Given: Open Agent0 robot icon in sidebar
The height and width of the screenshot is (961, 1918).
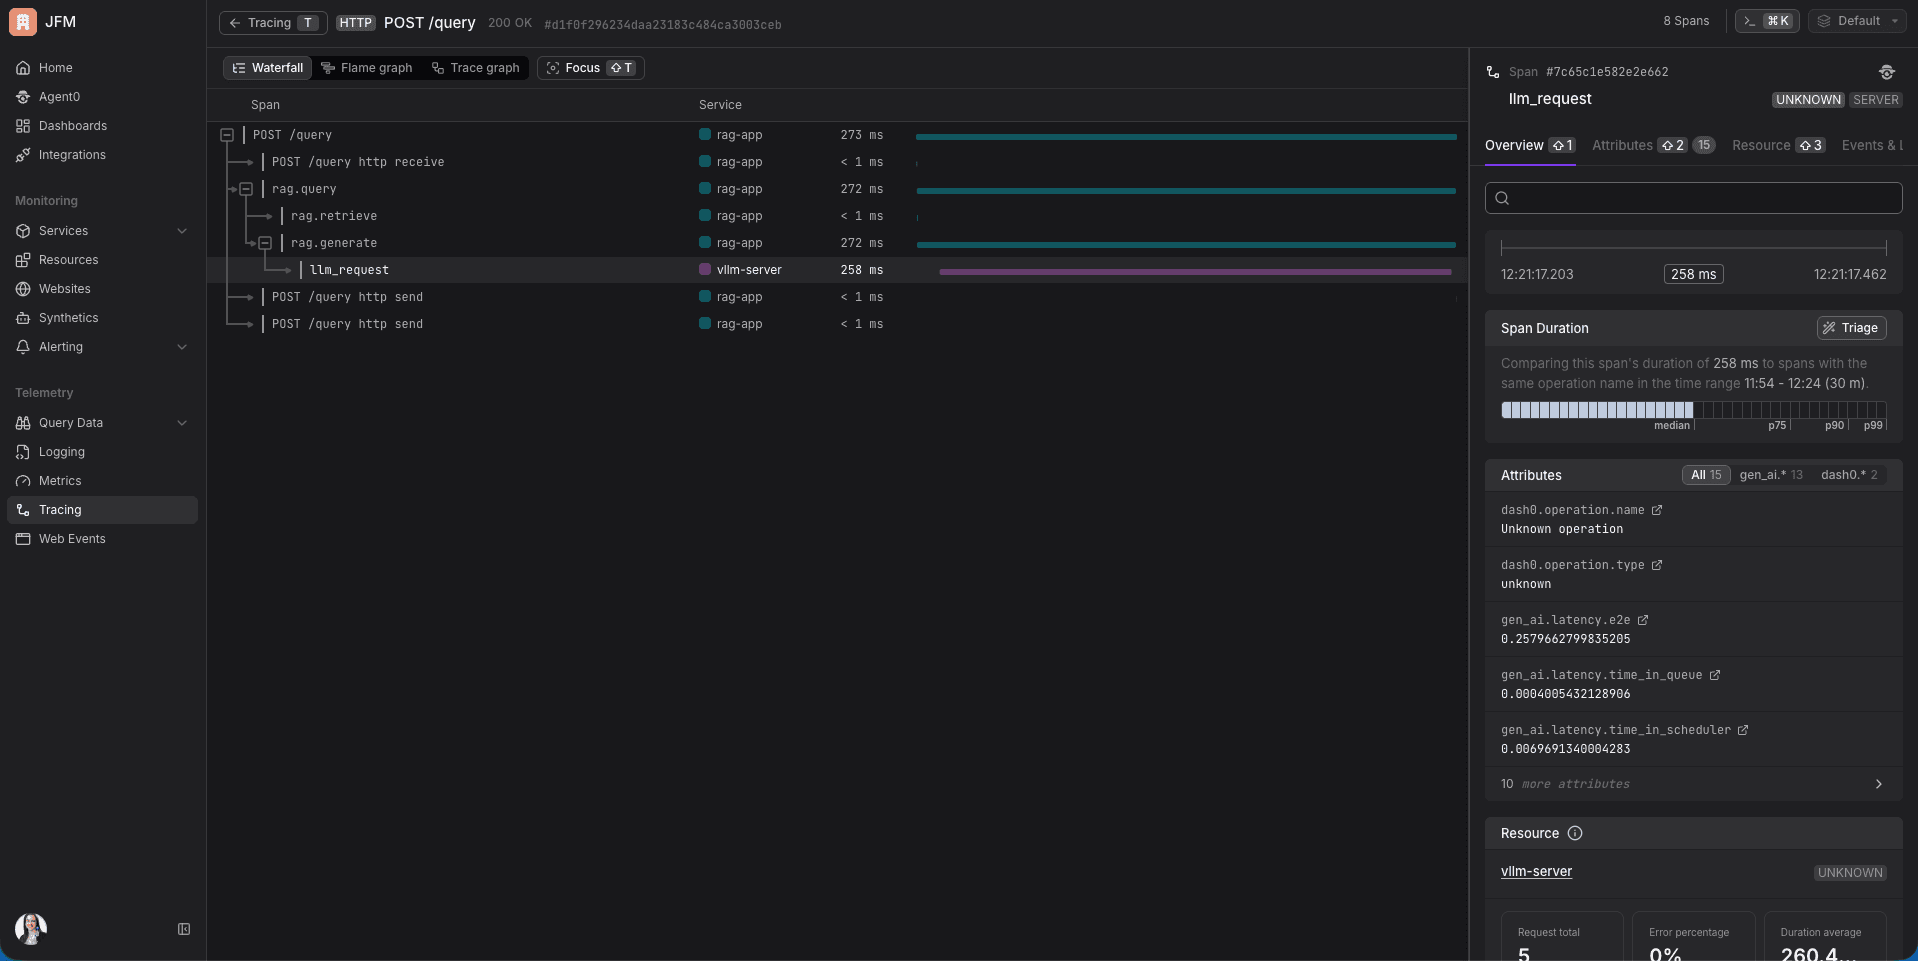Looking at the screenshot, I should click(x=23, y=97).
